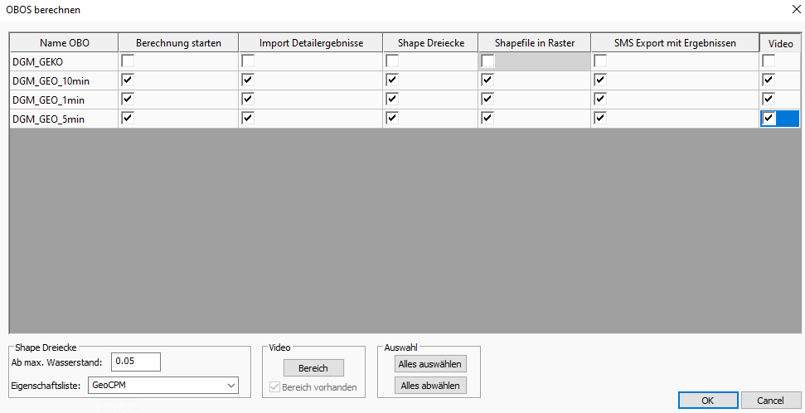Close the OBOS berechnen window

coord(785,10)
